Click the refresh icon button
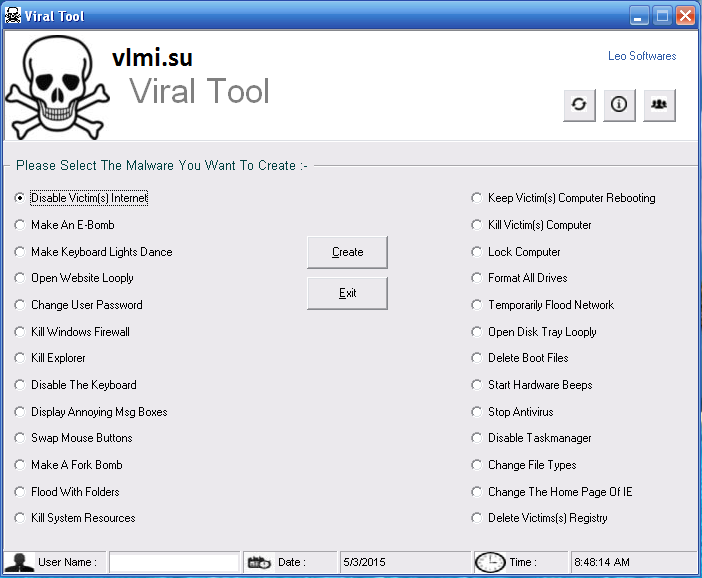The image size is (702, 578). click(579, 104)
